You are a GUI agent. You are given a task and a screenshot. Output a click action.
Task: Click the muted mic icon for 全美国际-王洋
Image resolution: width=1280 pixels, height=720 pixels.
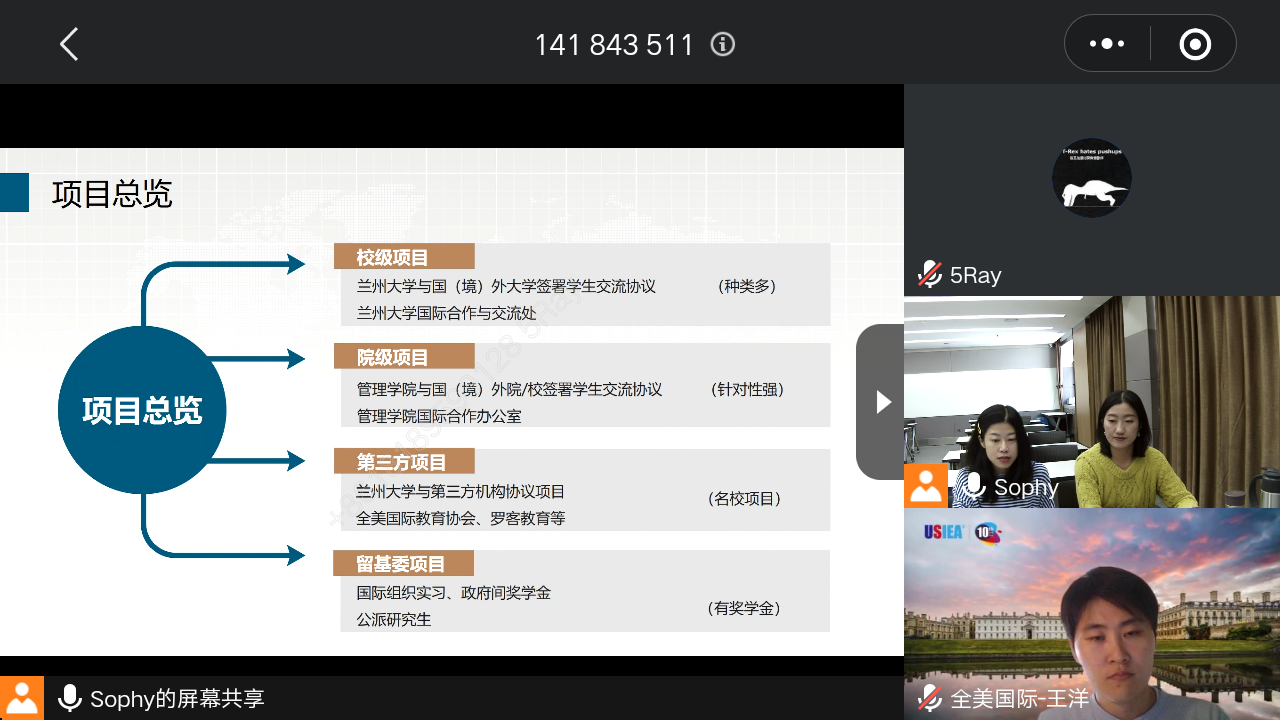(930, 698)
